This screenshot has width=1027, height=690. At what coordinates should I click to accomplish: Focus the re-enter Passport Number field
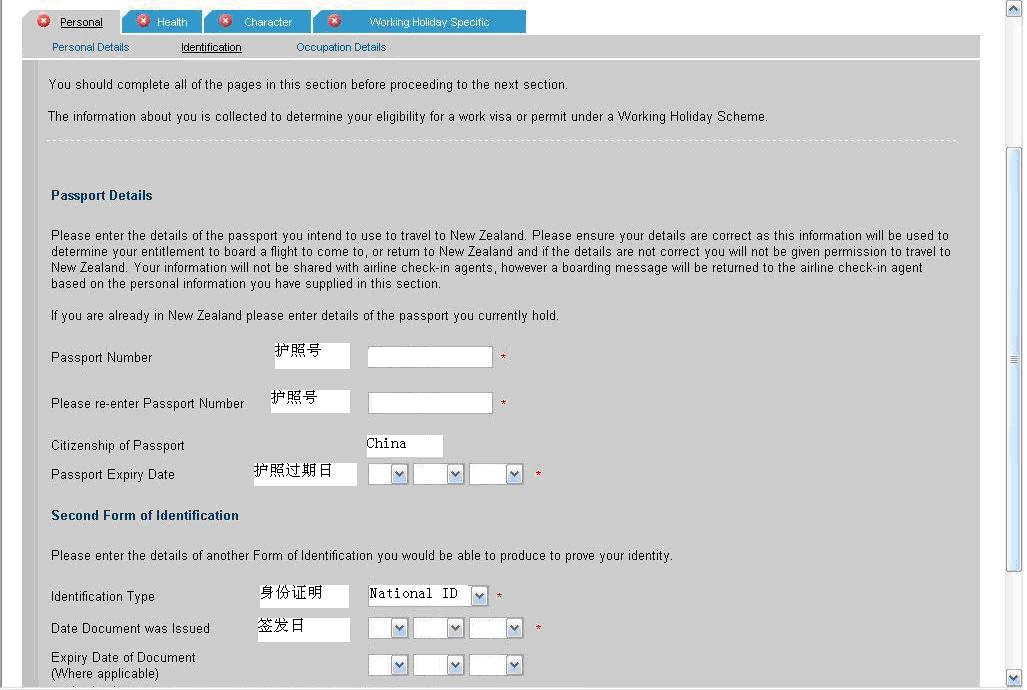[429, 403]
